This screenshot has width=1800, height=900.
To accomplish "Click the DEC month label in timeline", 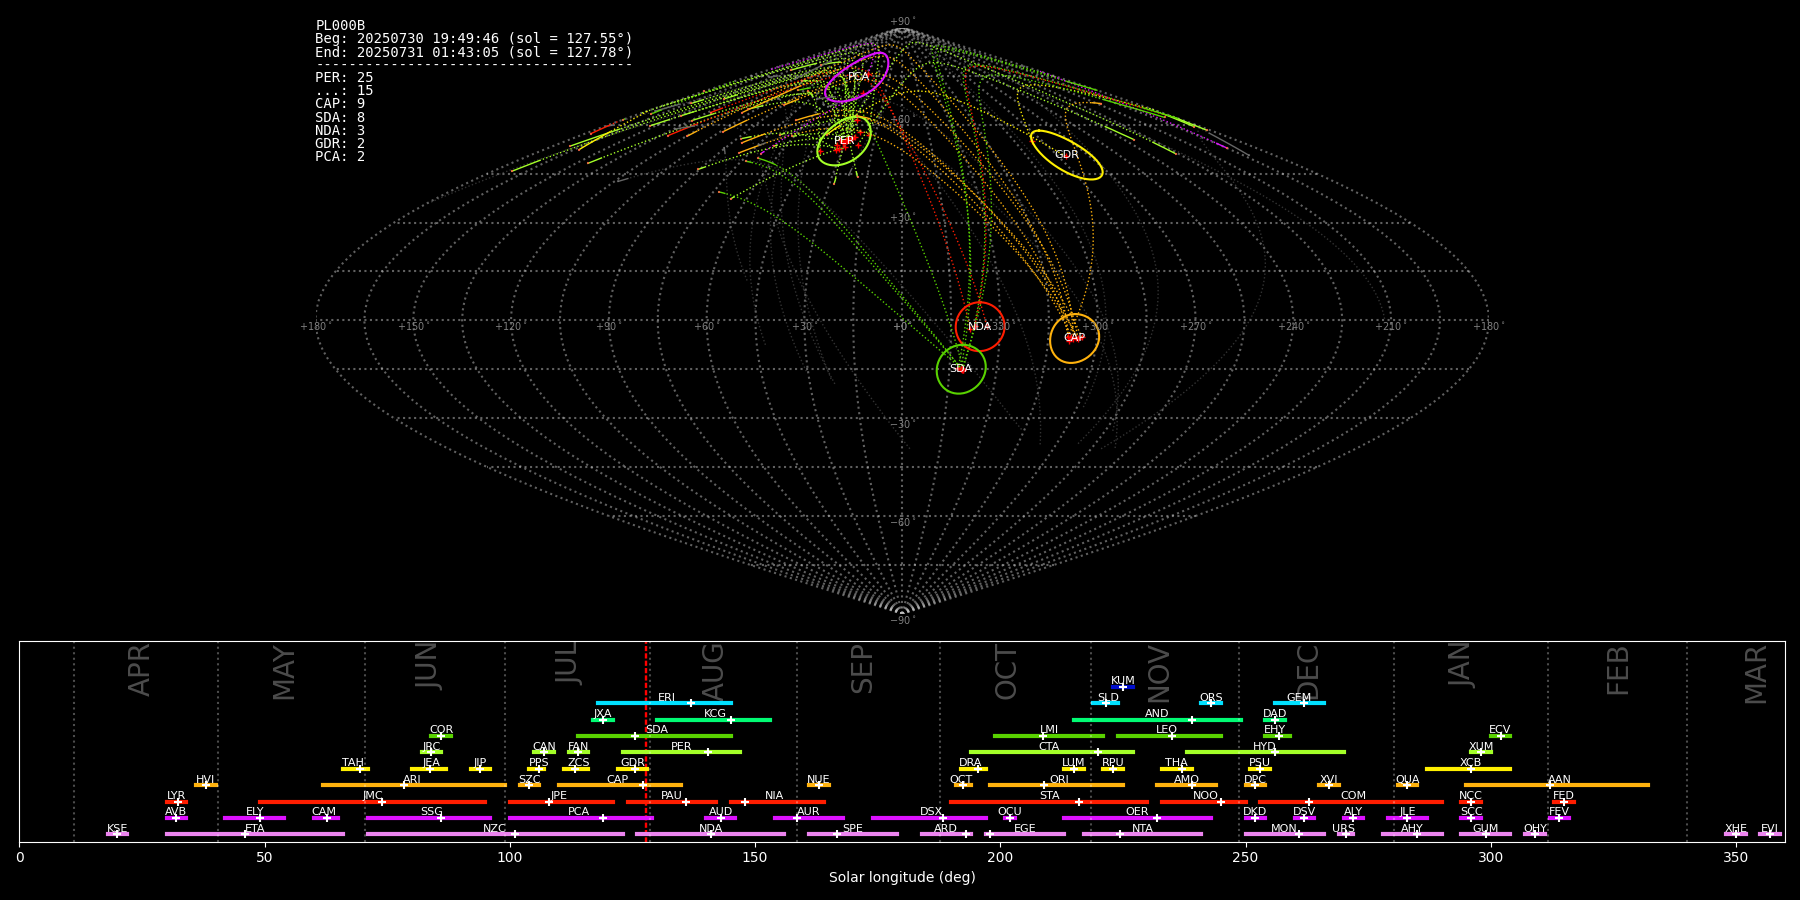I will click(x=1308, y=672).
